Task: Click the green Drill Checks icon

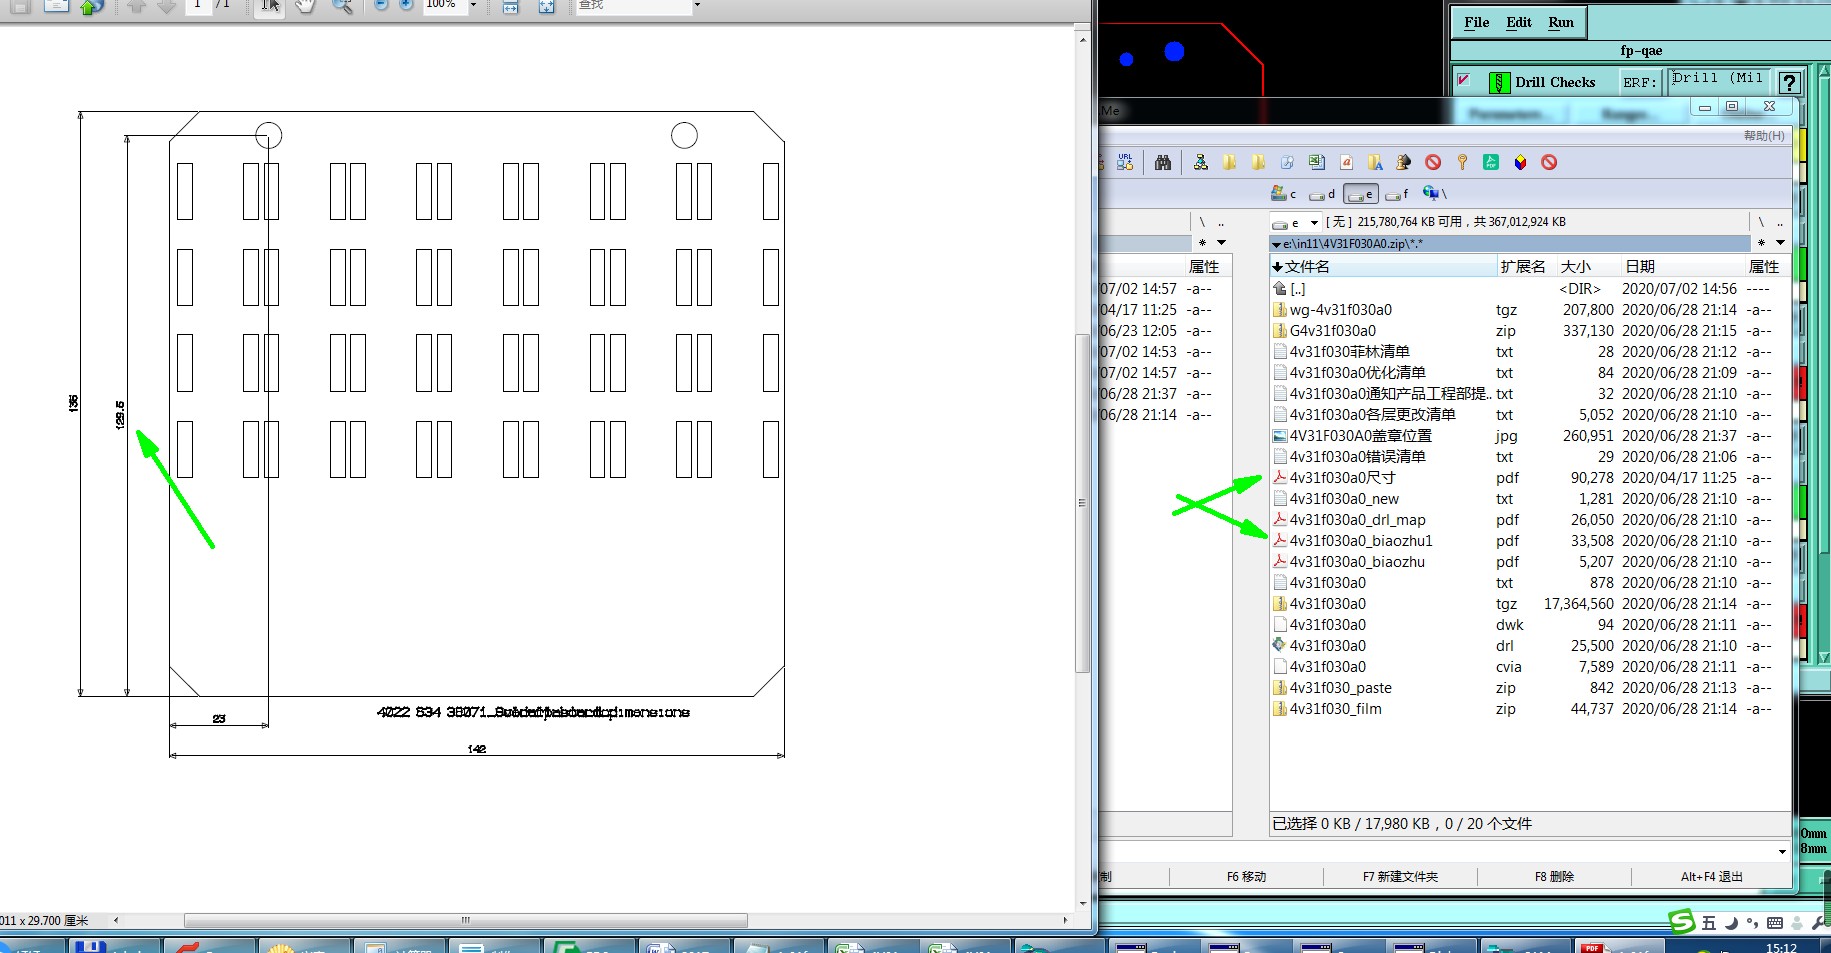Action: [x=1499, y=82]
